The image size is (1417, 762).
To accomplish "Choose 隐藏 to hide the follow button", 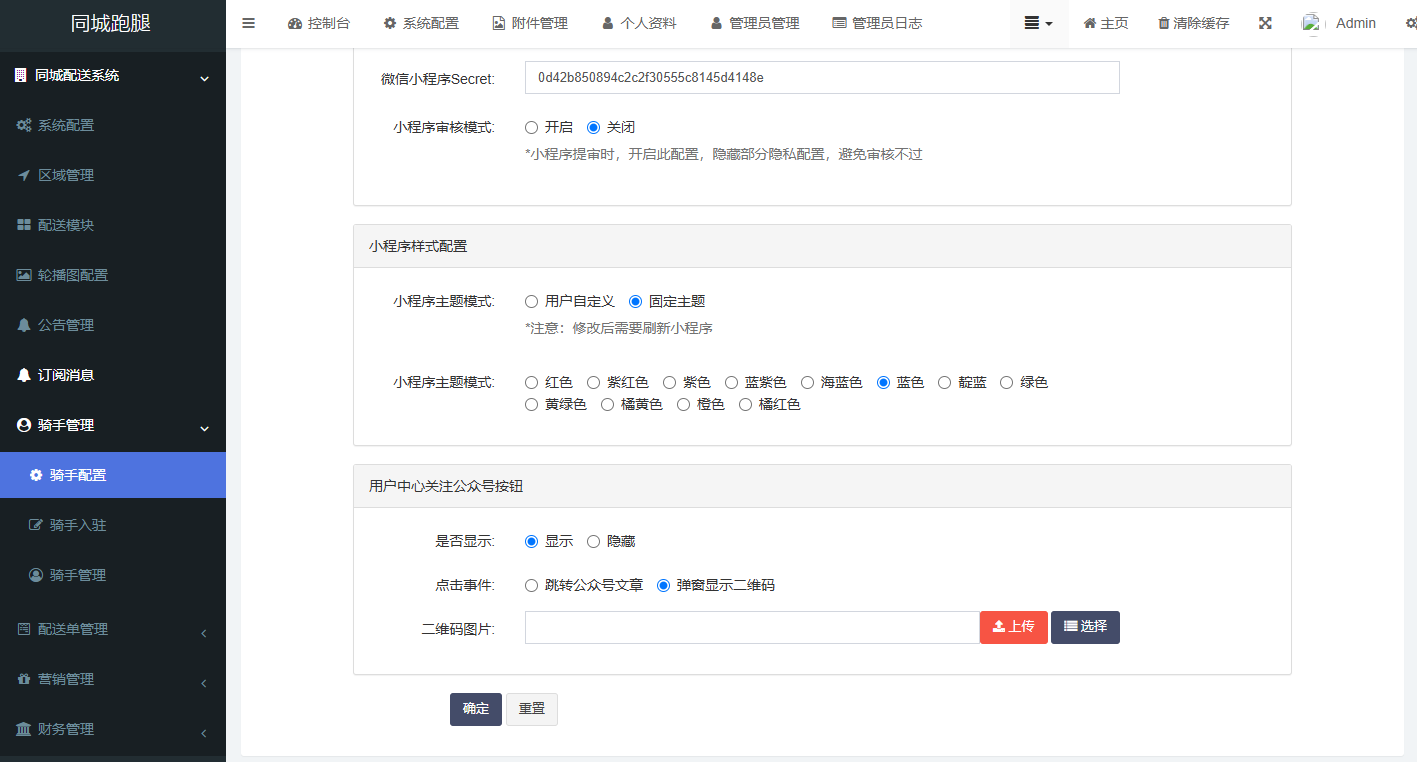I will (x=594, y=541).
